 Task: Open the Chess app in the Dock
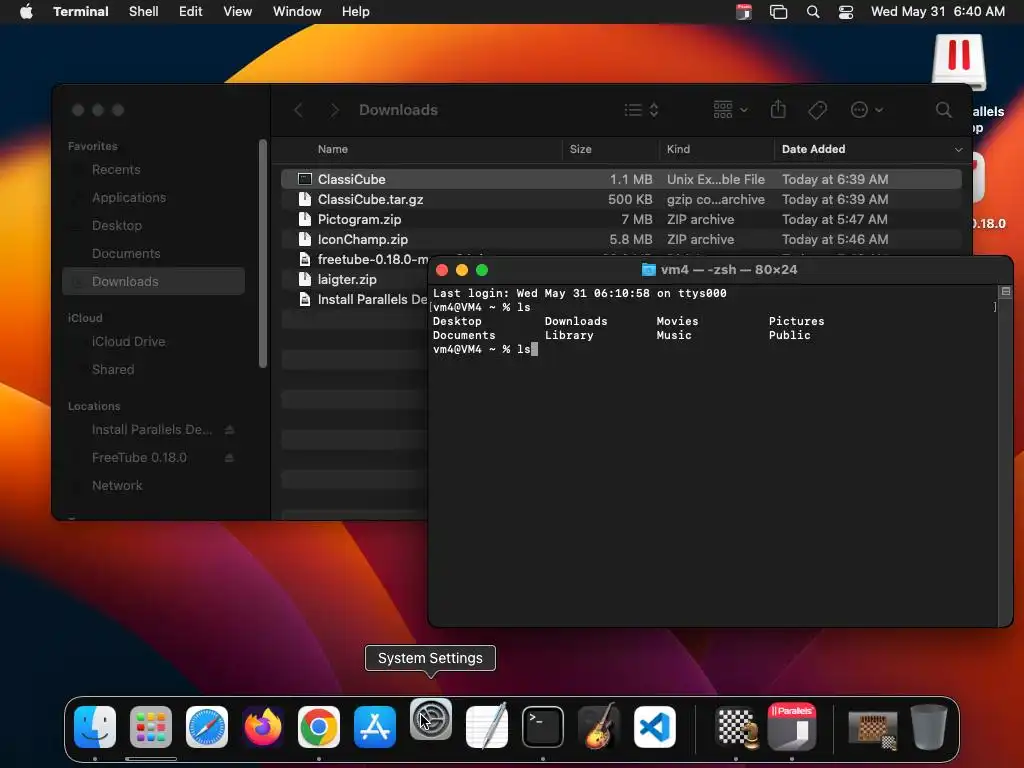coord(737,726)
